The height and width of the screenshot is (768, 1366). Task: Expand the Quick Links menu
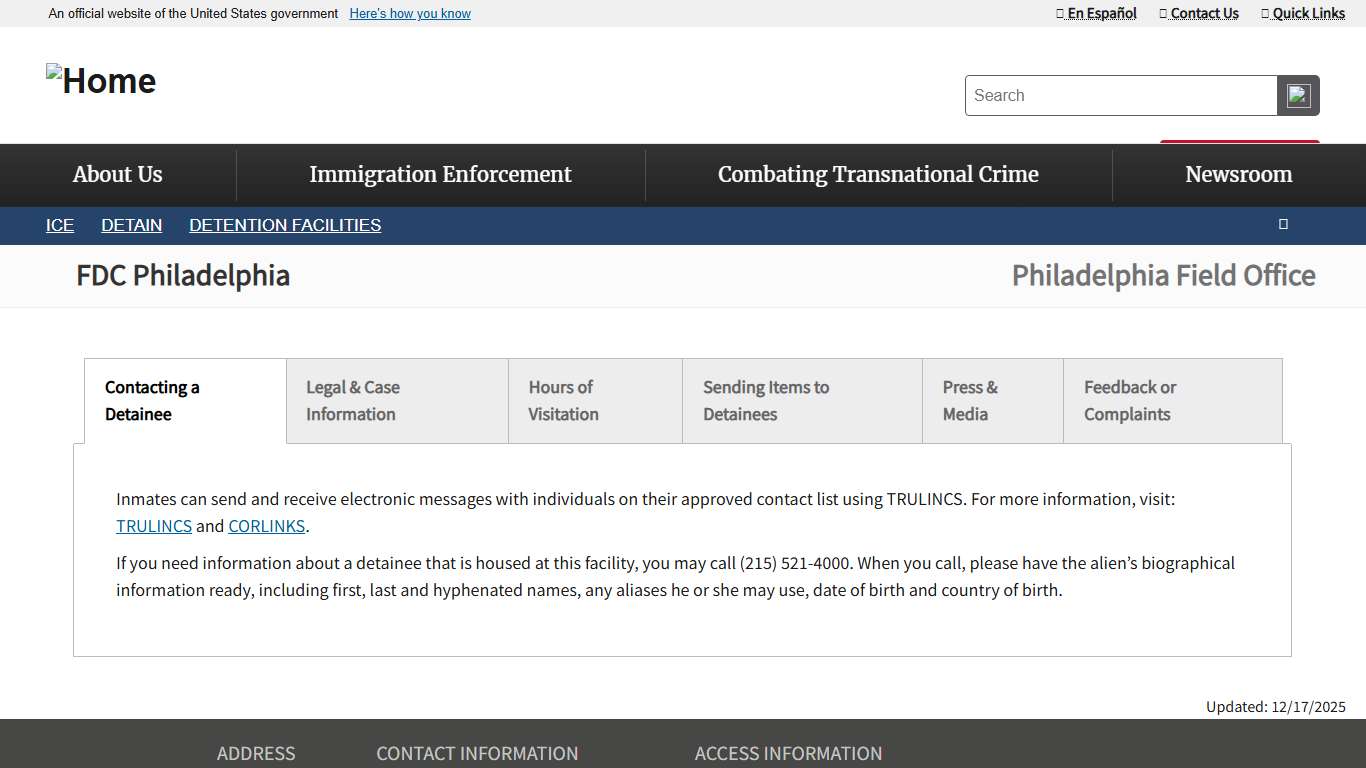click(x=1303, y=13)
